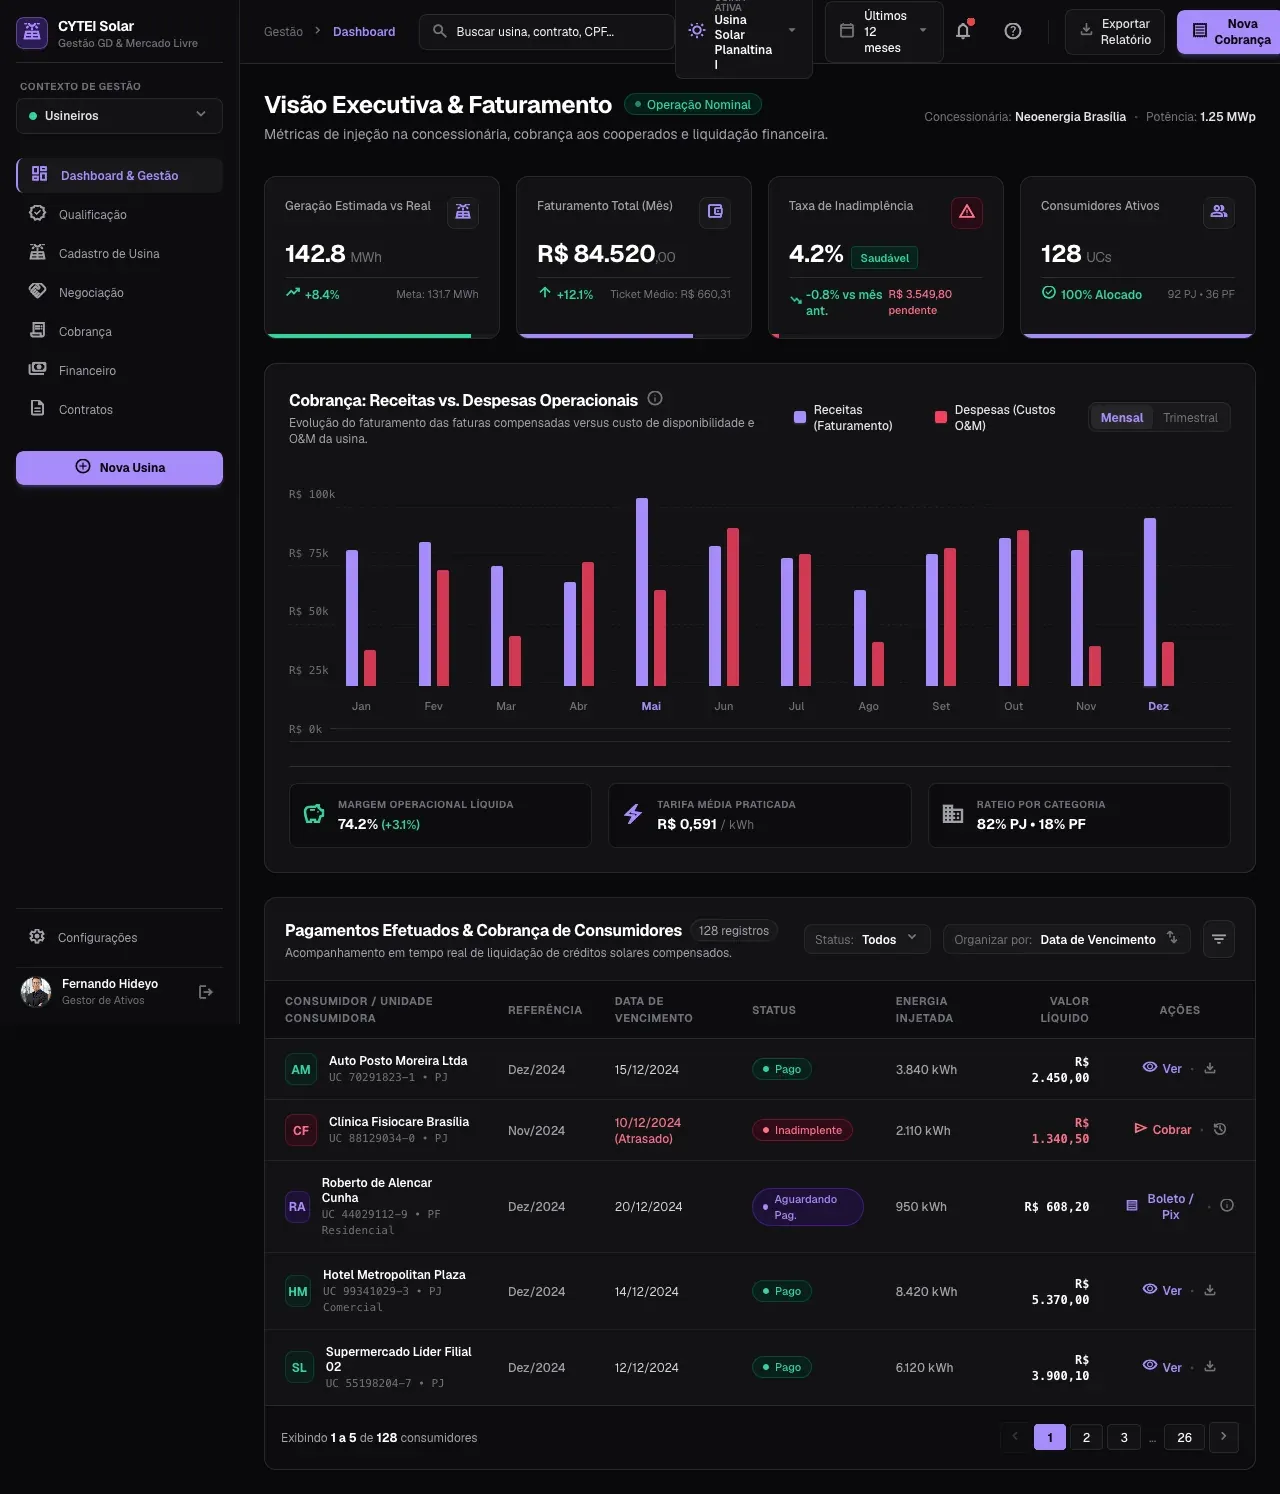The image size is (1280, 1494).
Task: Click the Consumidores Ativos people icon
Action: click(x=1219, y=212)
